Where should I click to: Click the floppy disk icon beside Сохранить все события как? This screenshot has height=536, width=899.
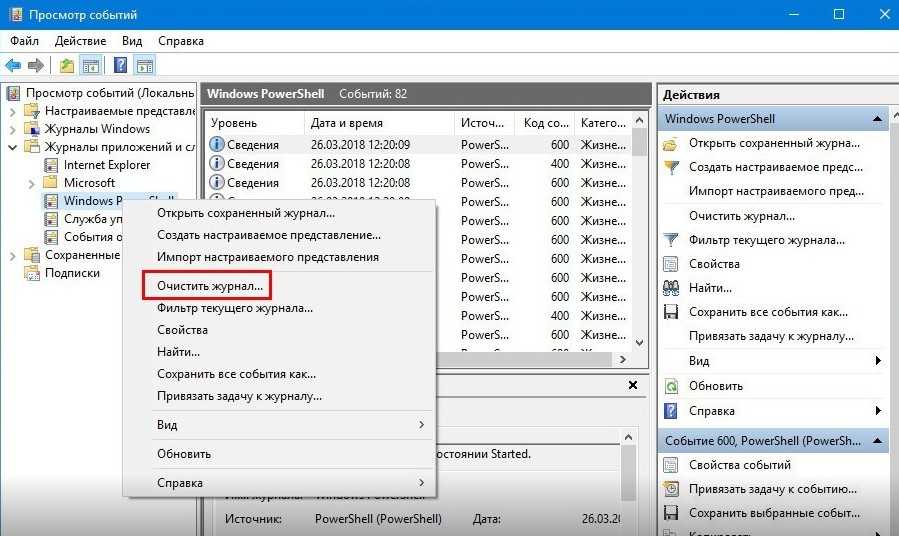pos(672,312)
